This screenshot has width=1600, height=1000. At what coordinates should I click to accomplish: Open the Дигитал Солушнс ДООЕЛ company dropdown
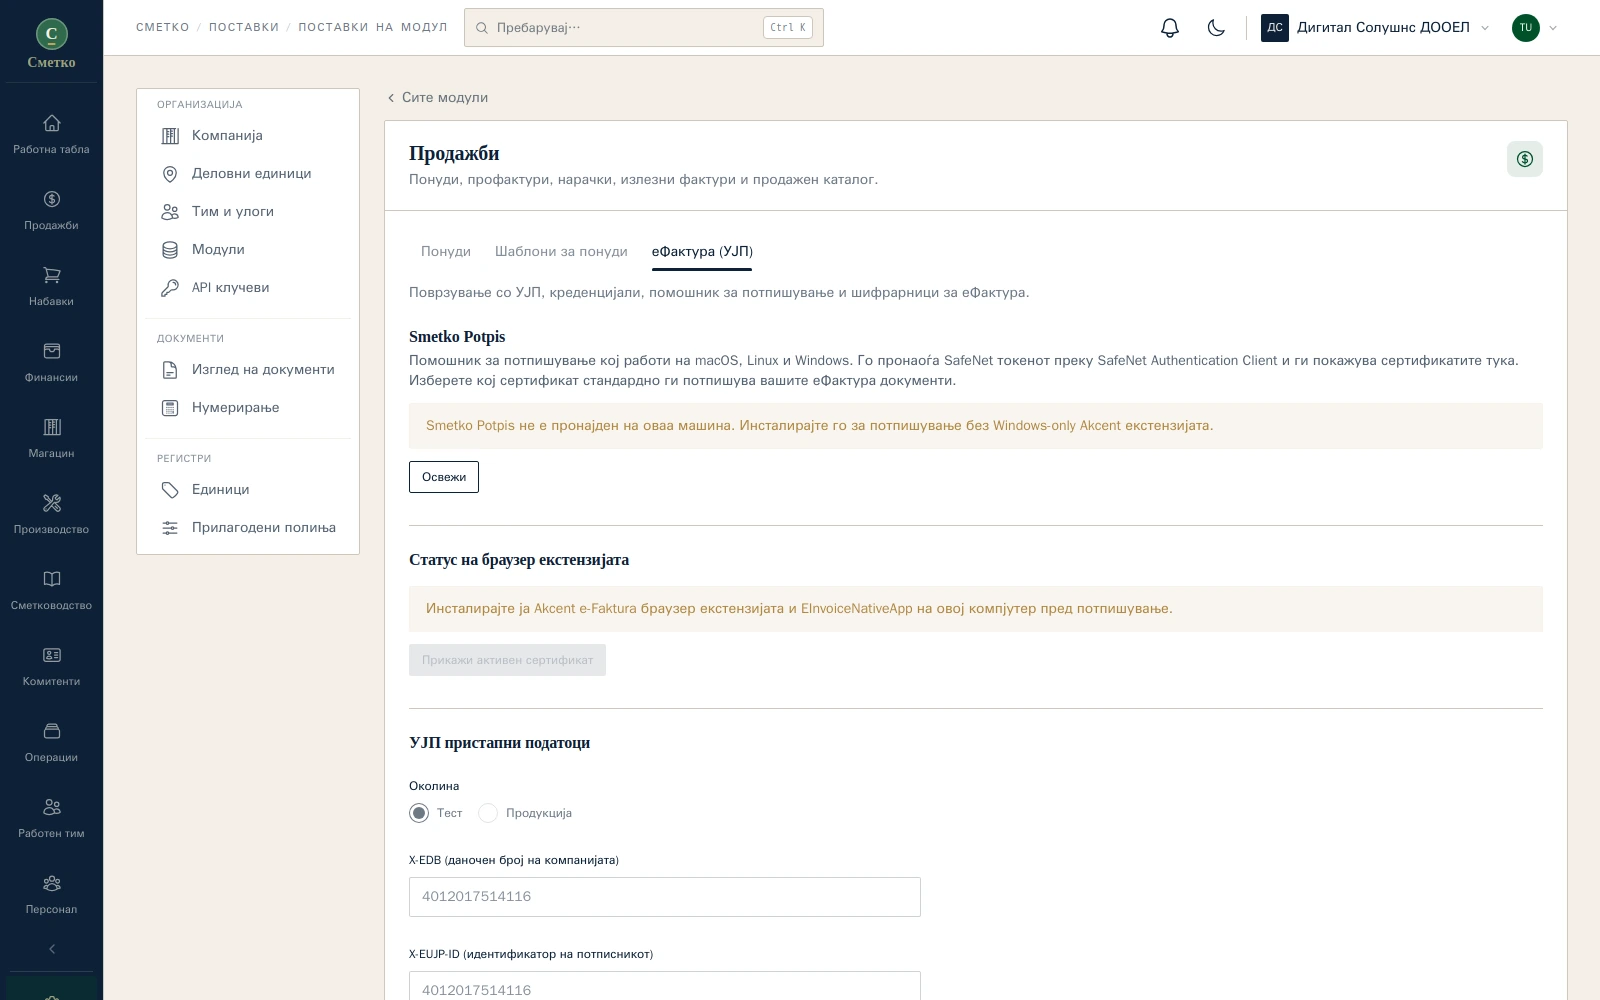[x=1376, y=28]
